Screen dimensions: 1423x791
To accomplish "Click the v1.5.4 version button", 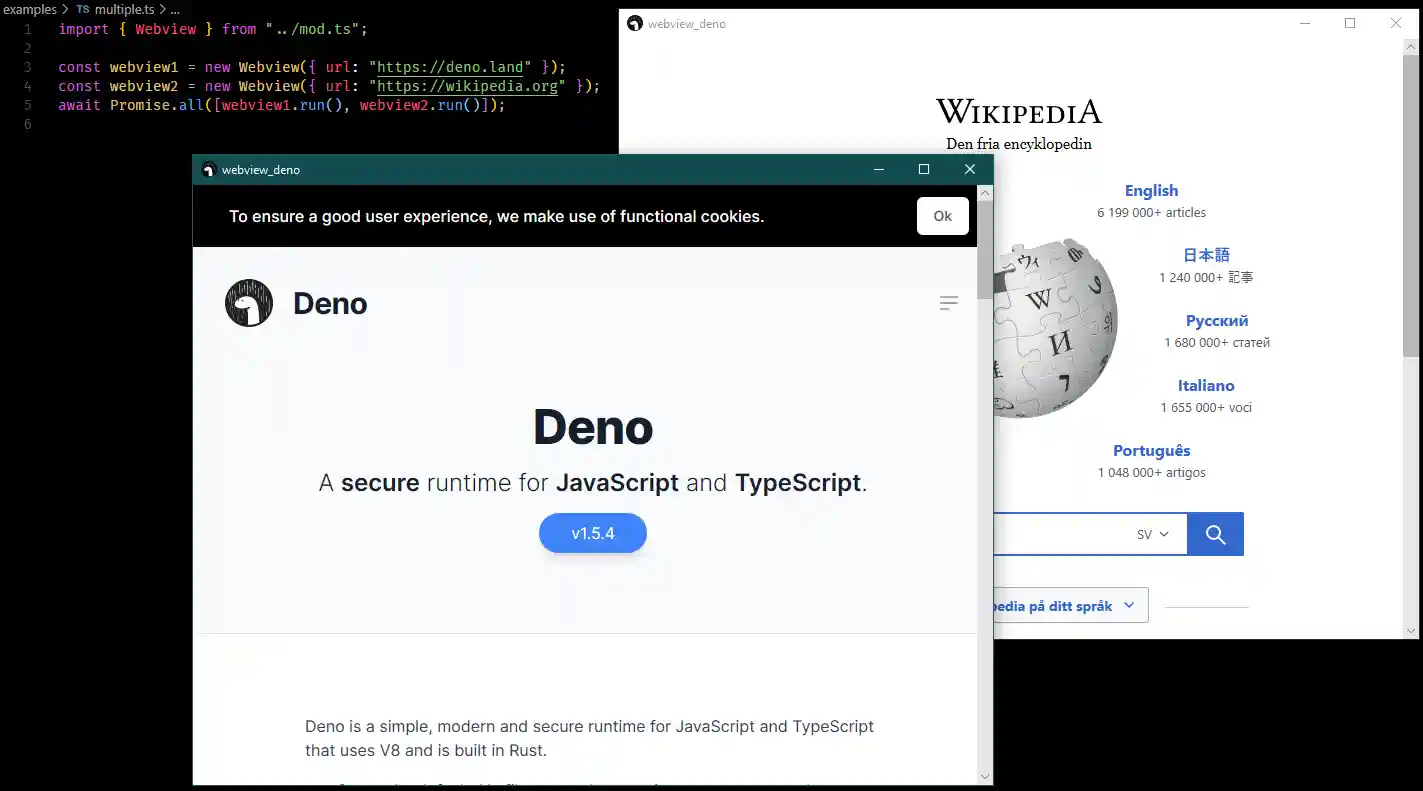I will coord(592,533).
